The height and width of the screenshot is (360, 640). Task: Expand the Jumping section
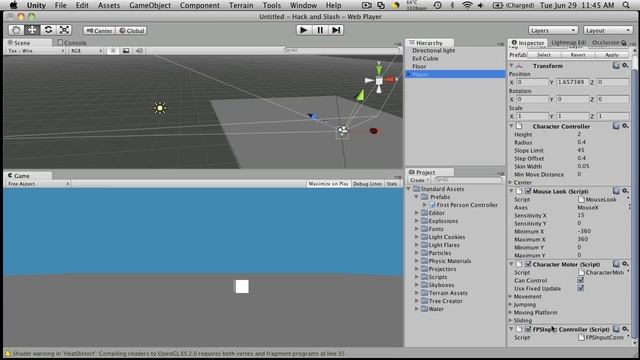[x=511, y=304]
